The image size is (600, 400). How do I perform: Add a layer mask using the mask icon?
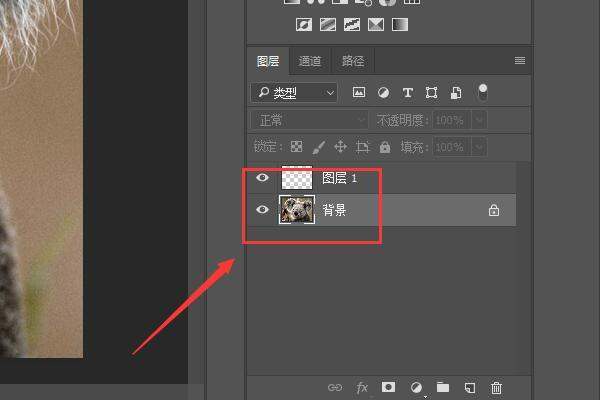tap(389, 387)
